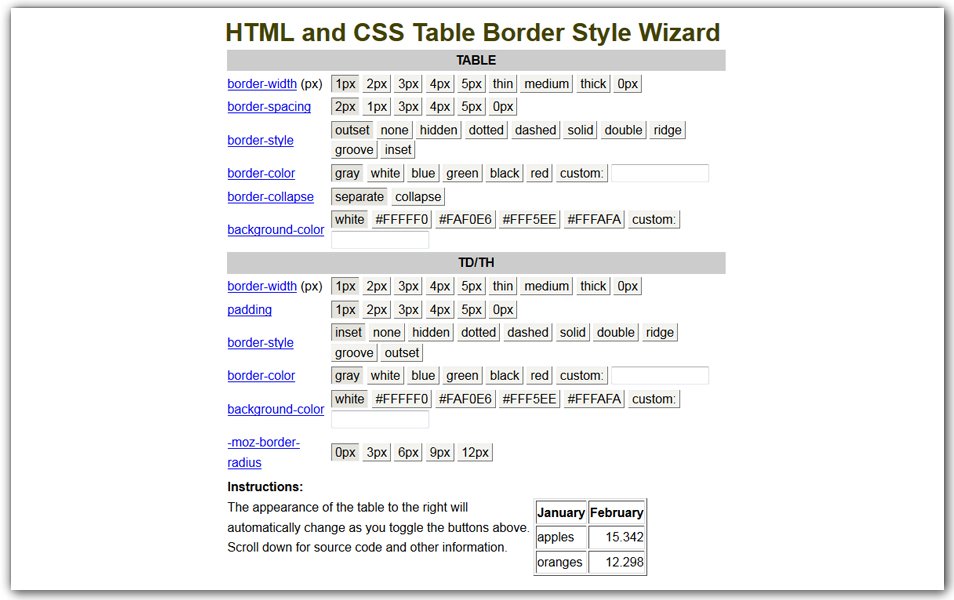Select #FFFAFA TD/TH background-color

(594, 398)
